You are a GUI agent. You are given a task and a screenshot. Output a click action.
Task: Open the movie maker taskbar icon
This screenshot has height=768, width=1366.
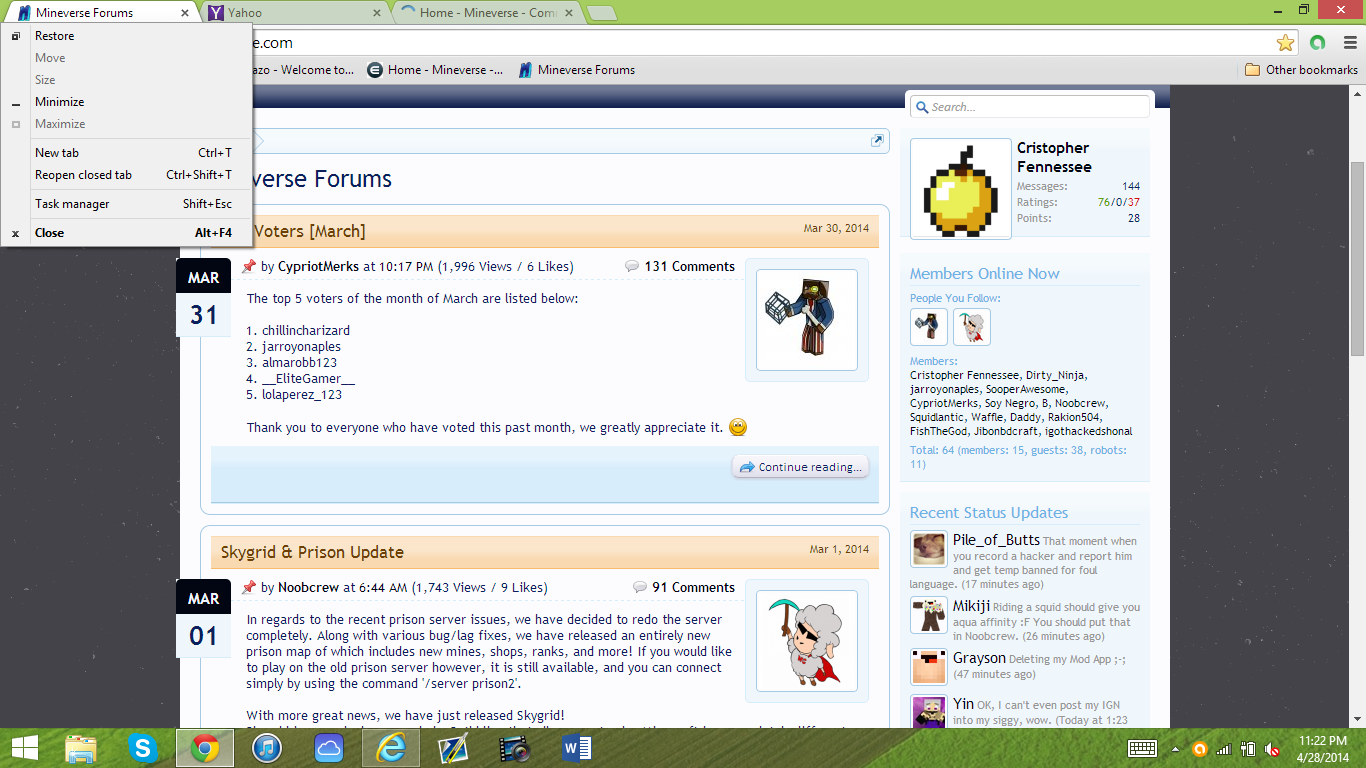[x=515, y=748]
